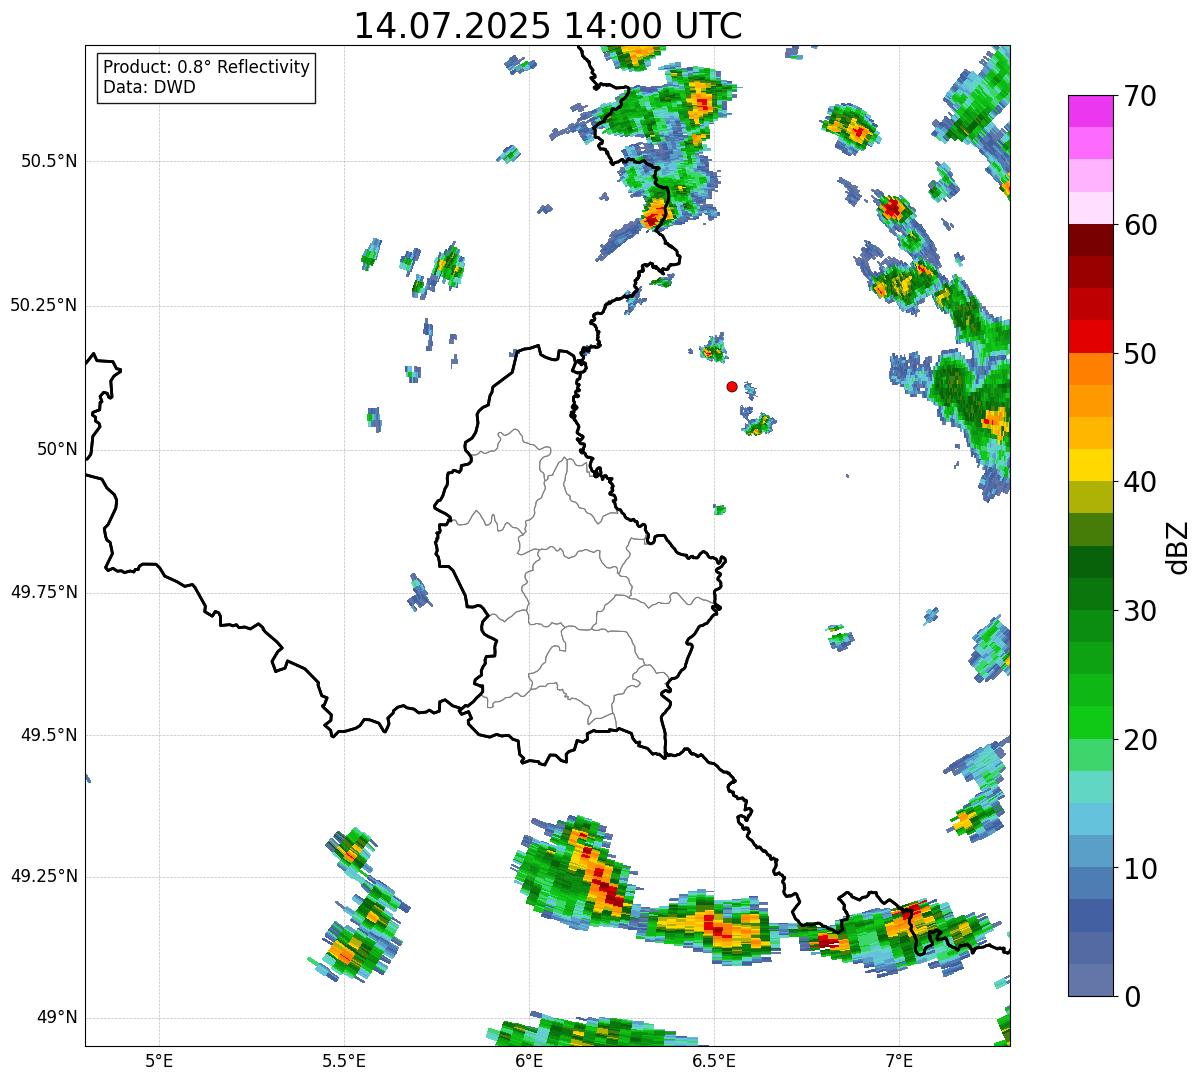Click the 6.5°E longitude label
1202x1081 pixels.
tap(714, 1060)
